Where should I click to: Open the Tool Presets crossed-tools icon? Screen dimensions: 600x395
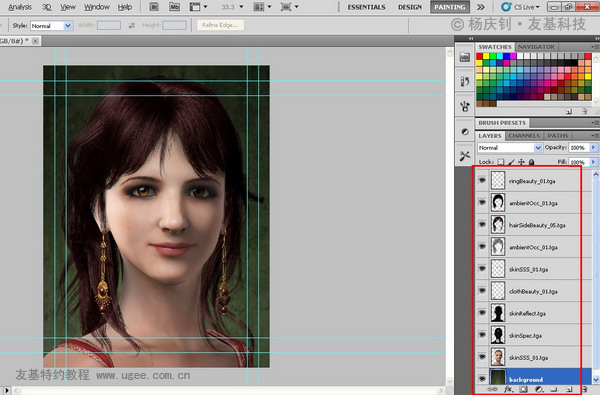465,155
